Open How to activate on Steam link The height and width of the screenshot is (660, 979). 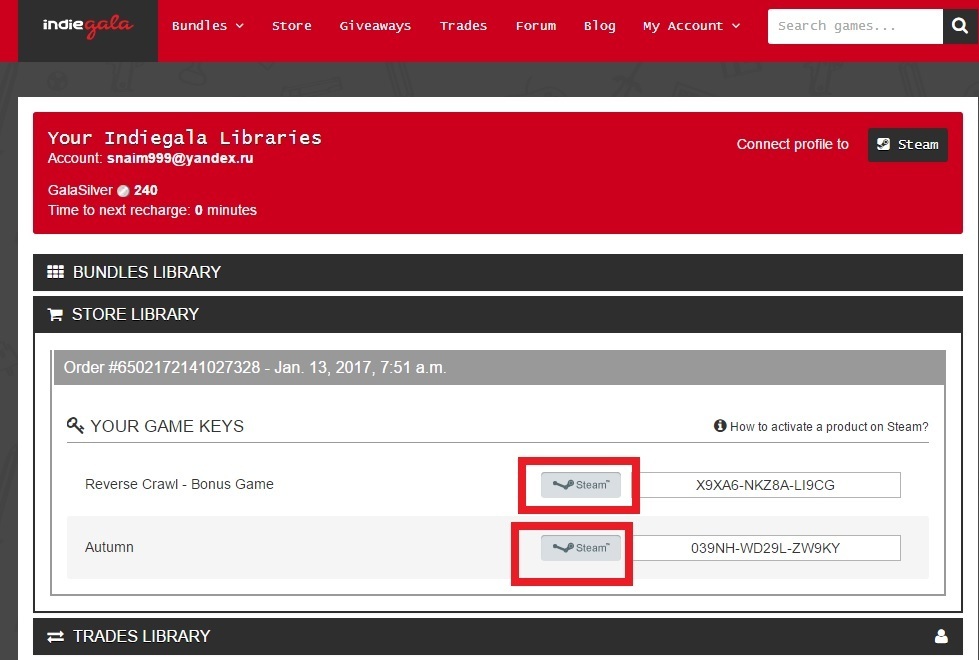coord(828,426)
